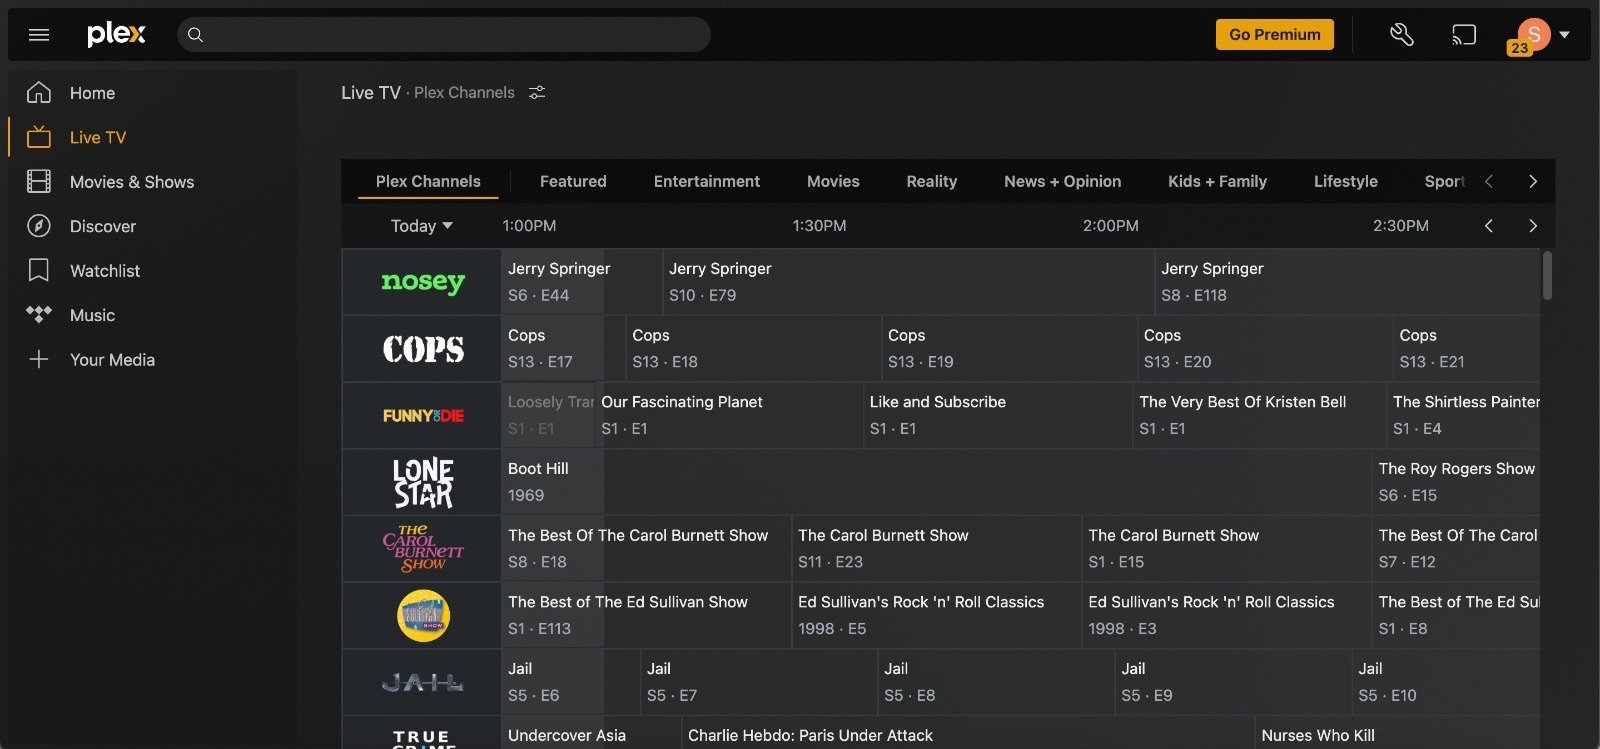Switch to the Entertainment tab
The image size is (1600, 749).
707,181
